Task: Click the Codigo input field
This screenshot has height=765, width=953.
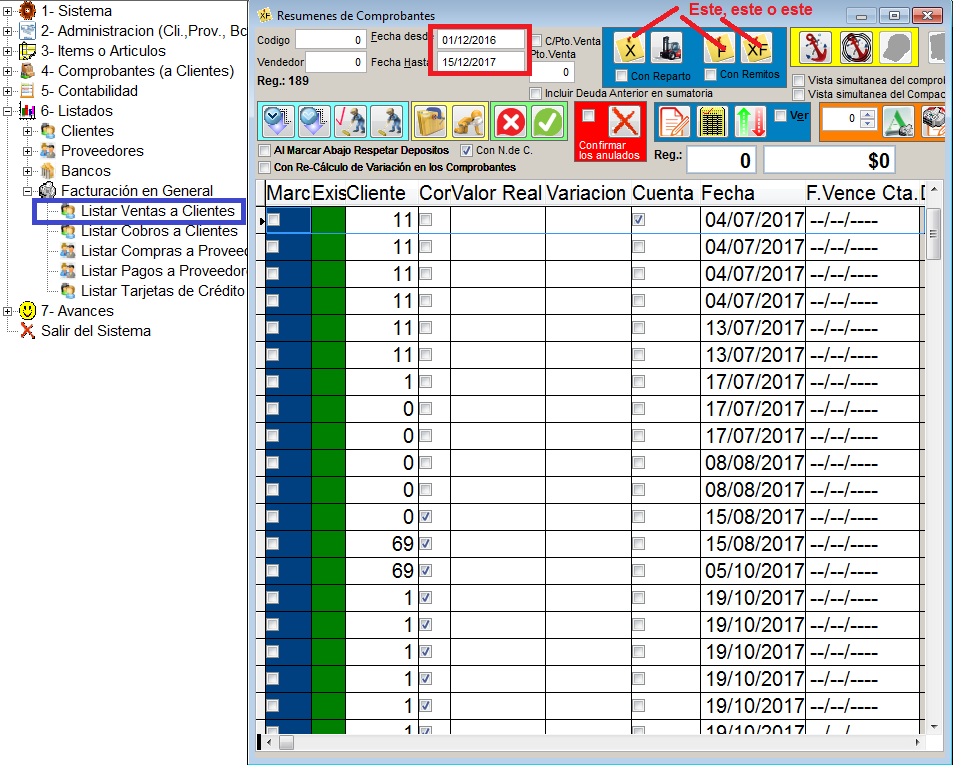Action: pyautogui.click(x=330, y=40)
